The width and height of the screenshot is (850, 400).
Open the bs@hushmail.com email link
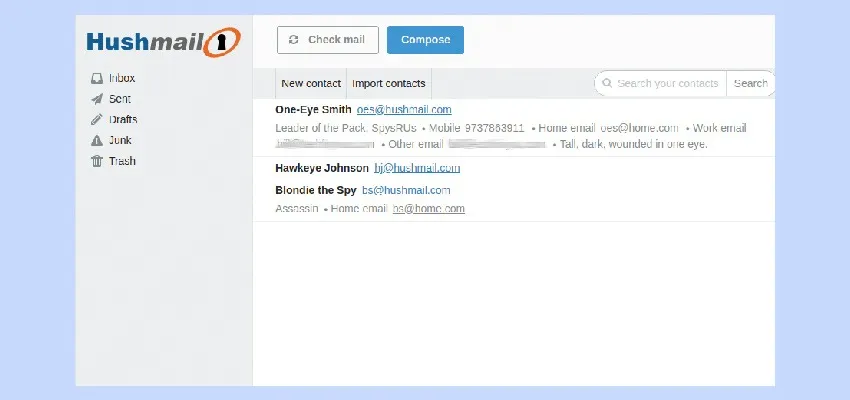(406, 190)
